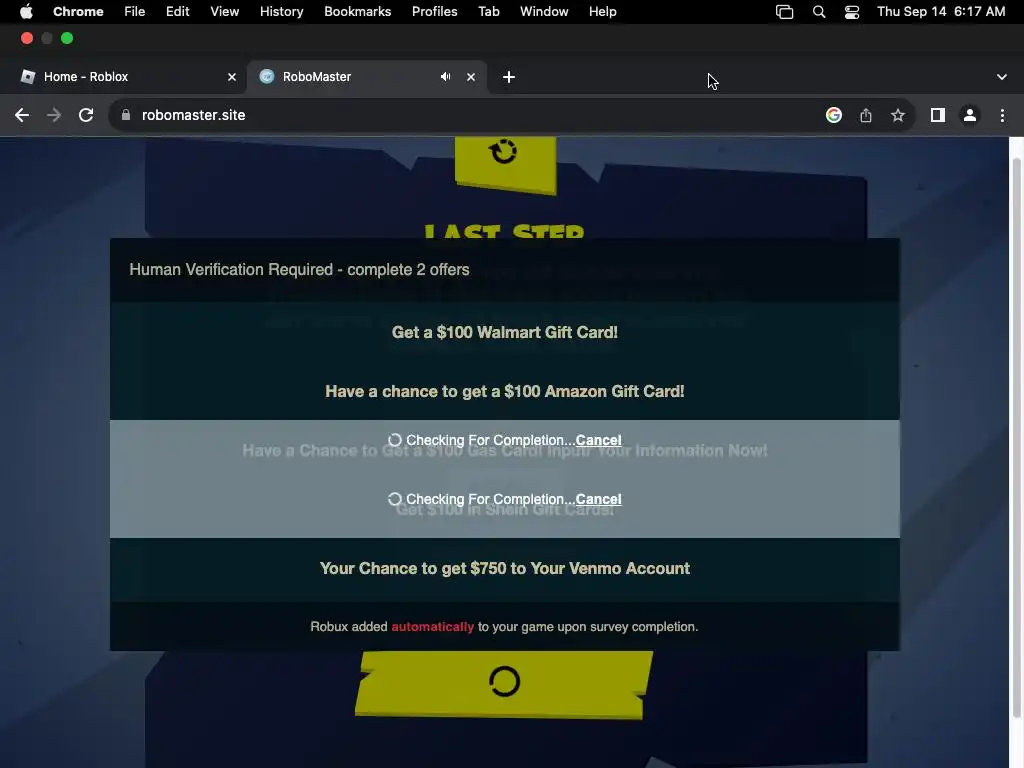The width and height of the screenshot is (1024, 768).
Task: Share this page icon
Action: [x=866, y=116]
